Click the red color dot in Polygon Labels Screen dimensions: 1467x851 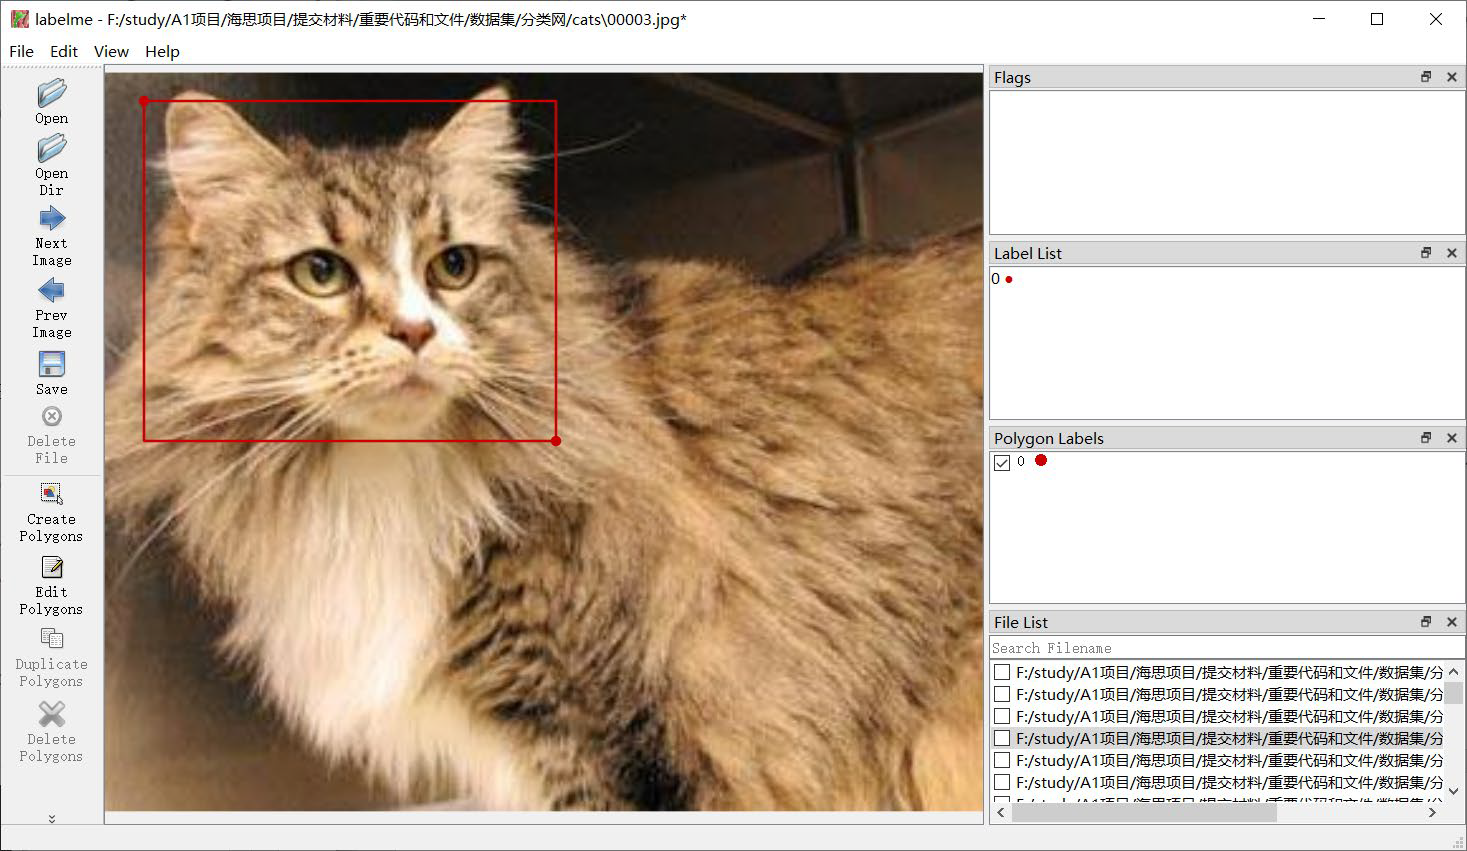pos(1041,460)
